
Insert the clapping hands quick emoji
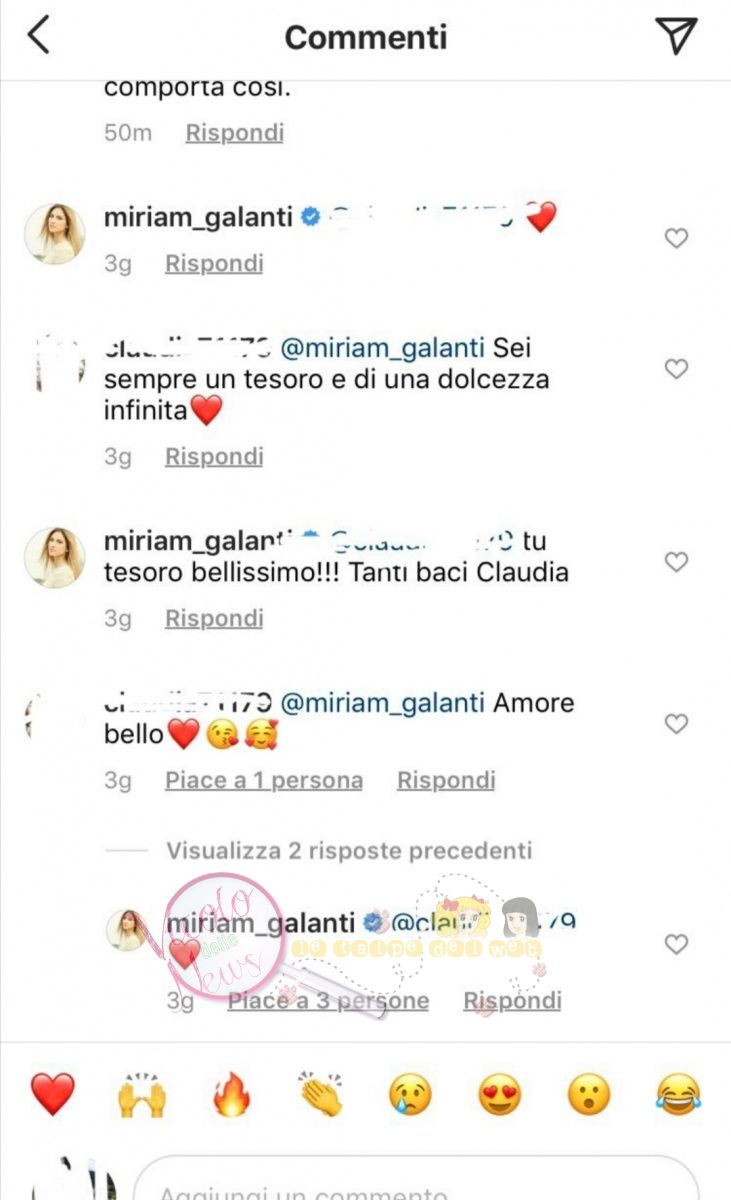coord(320,1094)
